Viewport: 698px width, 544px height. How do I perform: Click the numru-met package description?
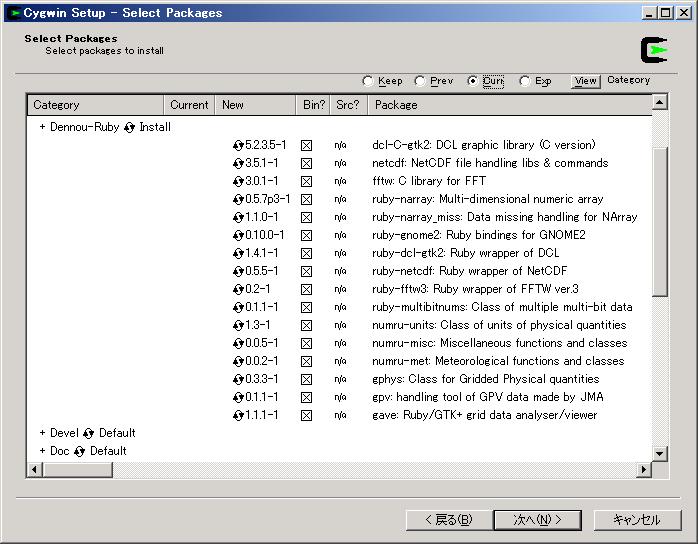pos(498,361)
